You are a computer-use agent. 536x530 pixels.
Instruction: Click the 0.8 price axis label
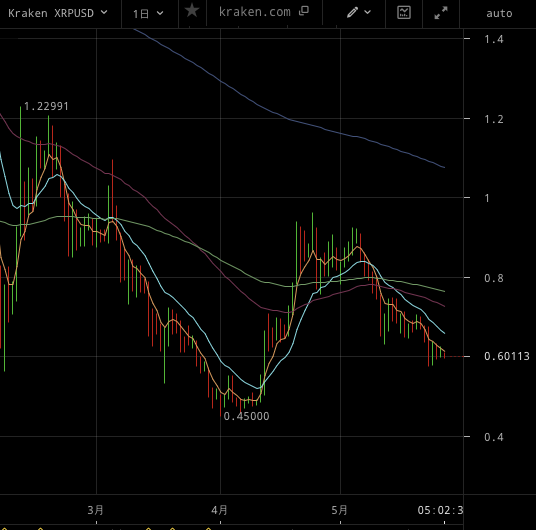pos(494,278)
